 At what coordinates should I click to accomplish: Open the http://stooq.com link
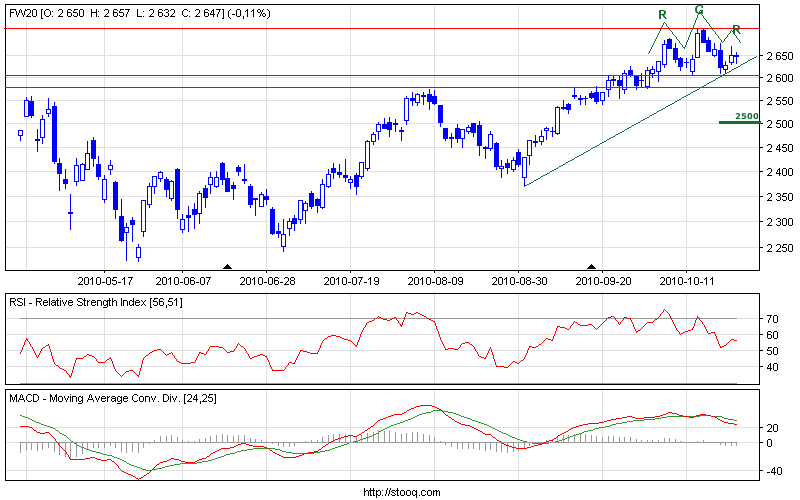click(400, 492)
